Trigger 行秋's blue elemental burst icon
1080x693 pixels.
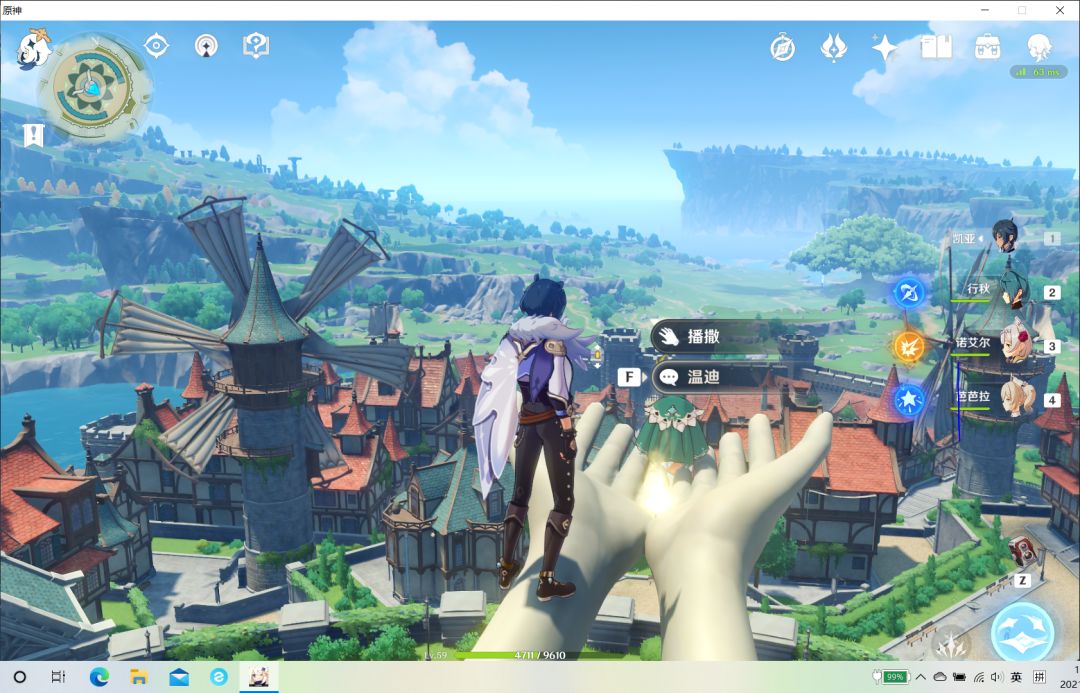(x=908, y=293)
